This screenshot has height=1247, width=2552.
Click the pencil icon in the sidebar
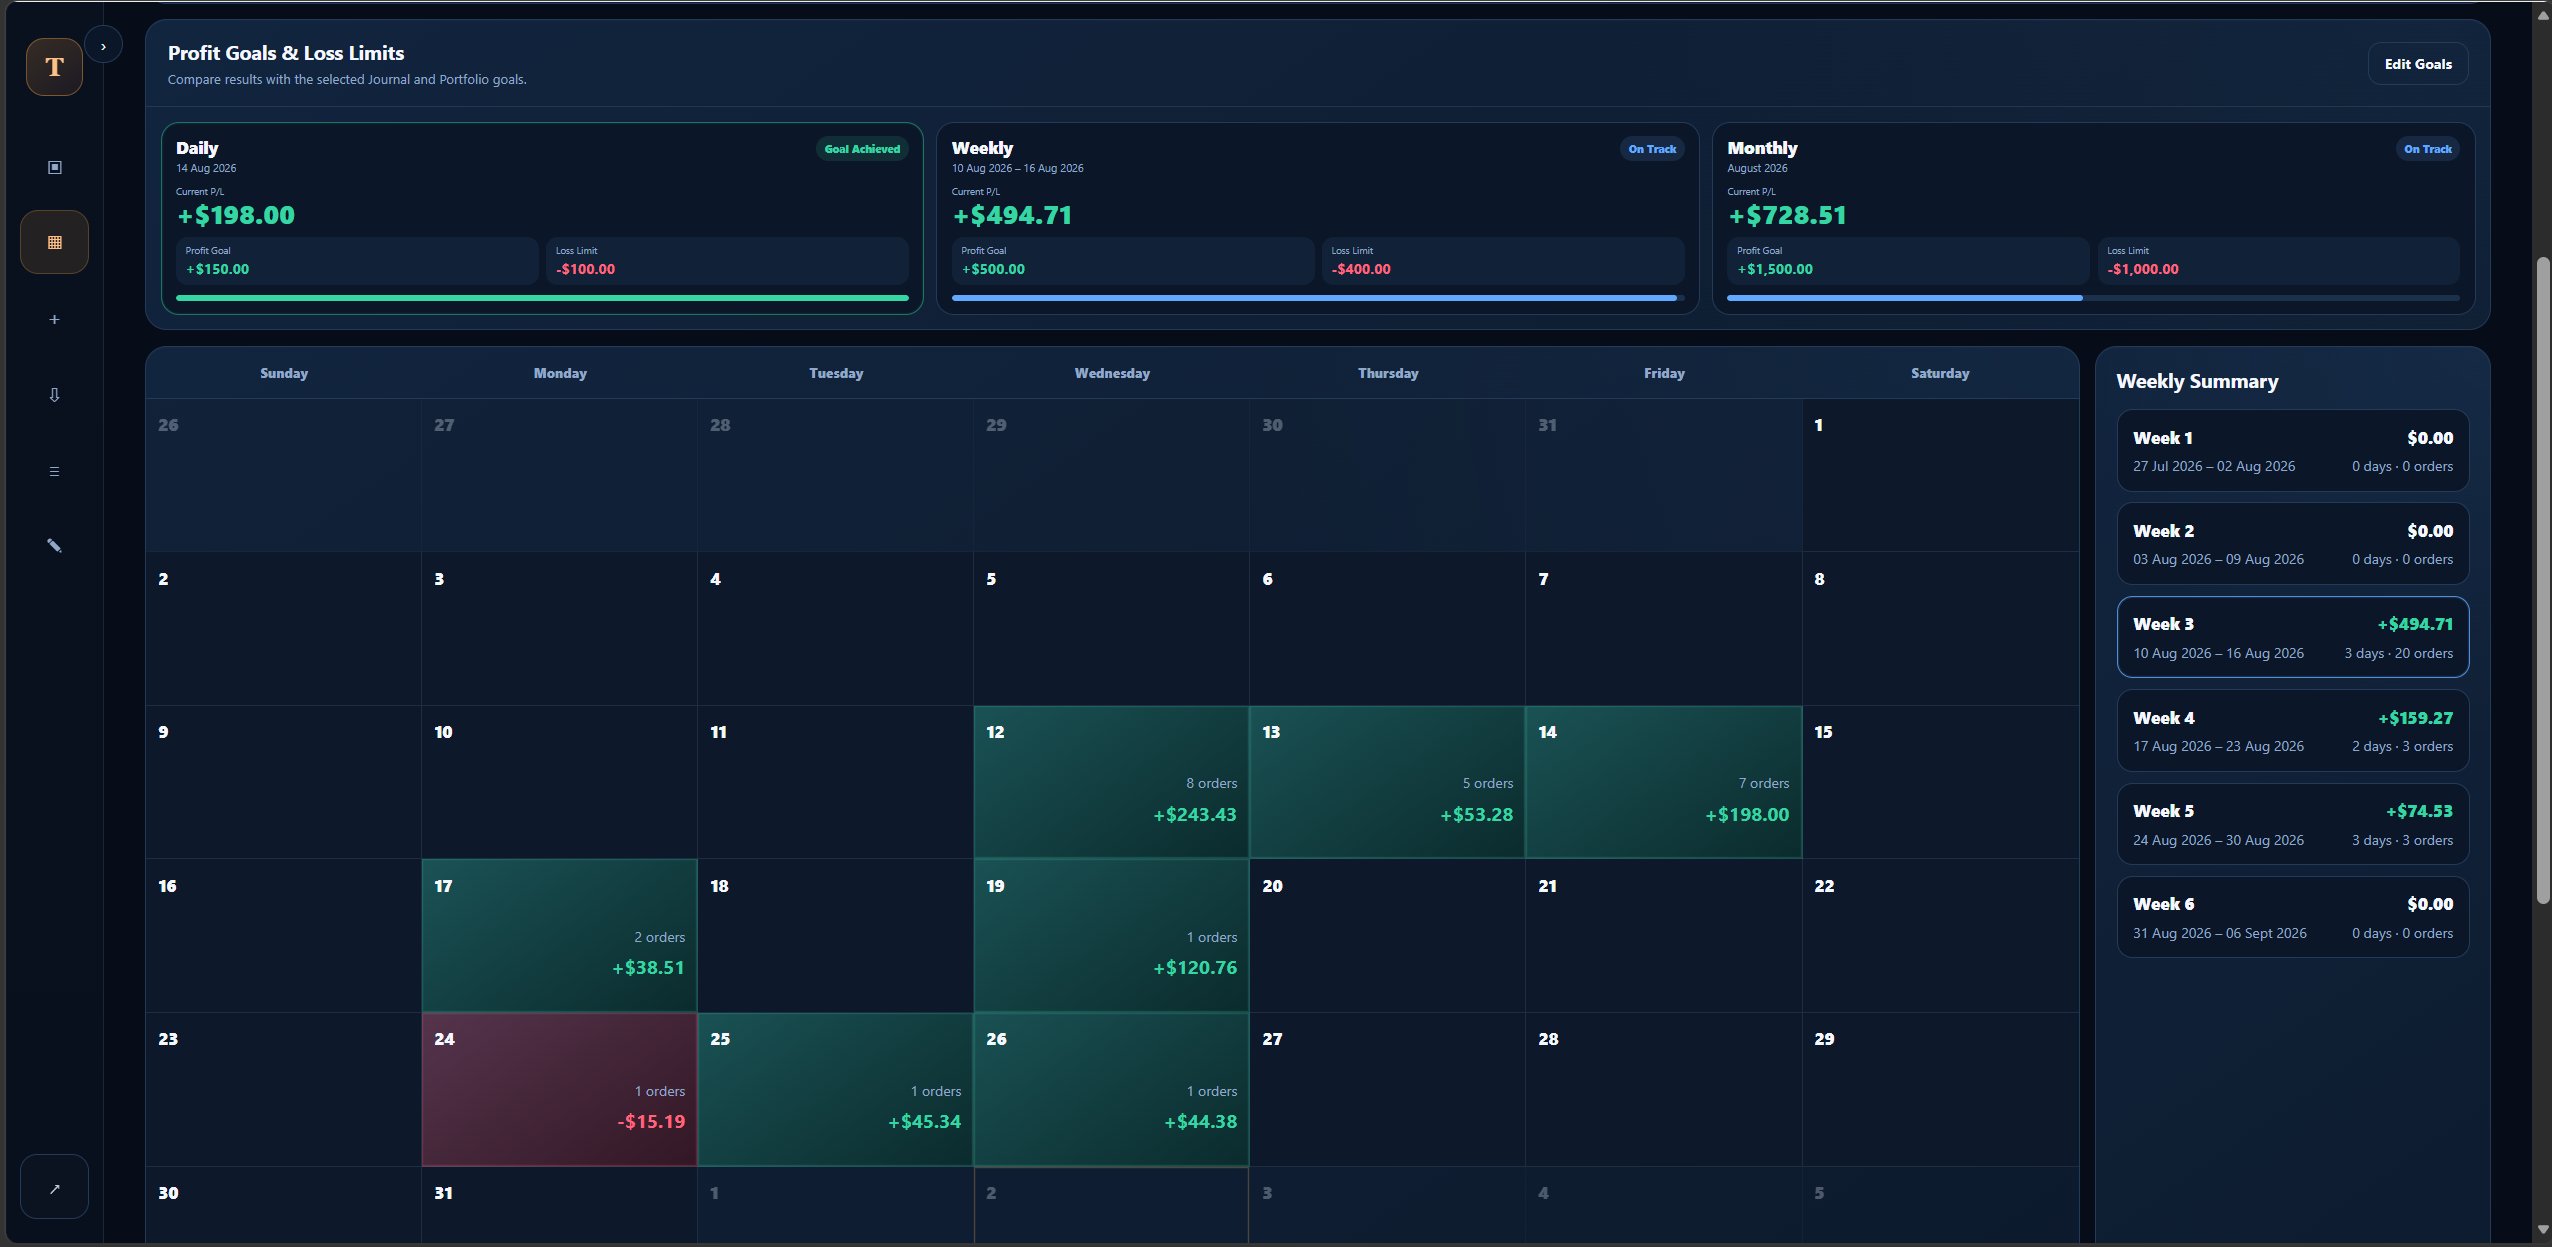pyautogui.click(x=54, y=546)
